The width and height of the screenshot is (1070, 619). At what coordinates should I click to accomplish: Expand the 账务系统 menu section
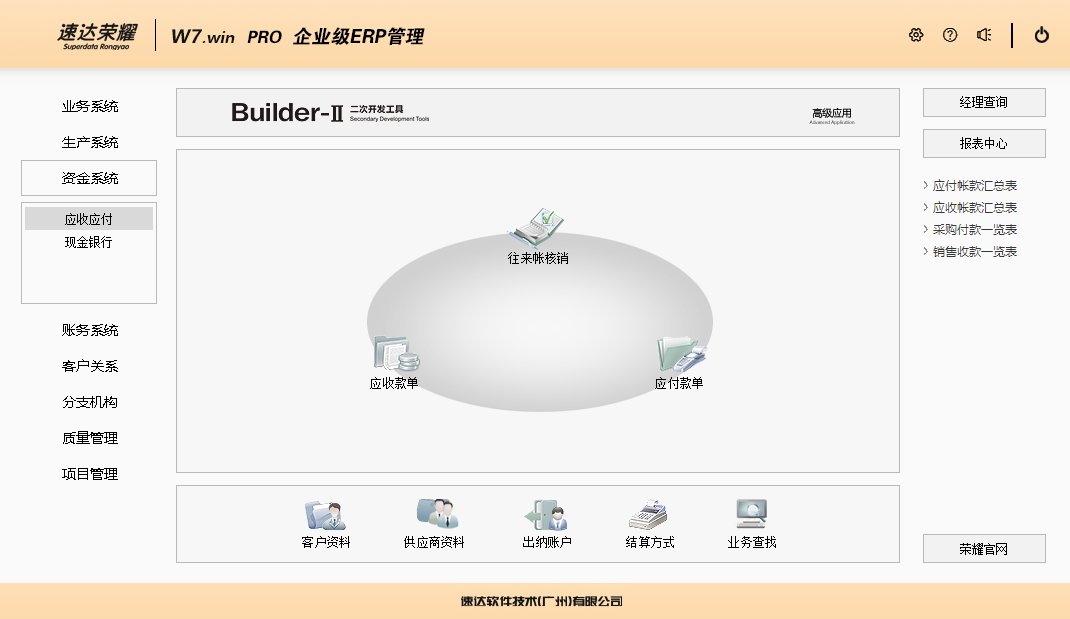pos(89,330)
